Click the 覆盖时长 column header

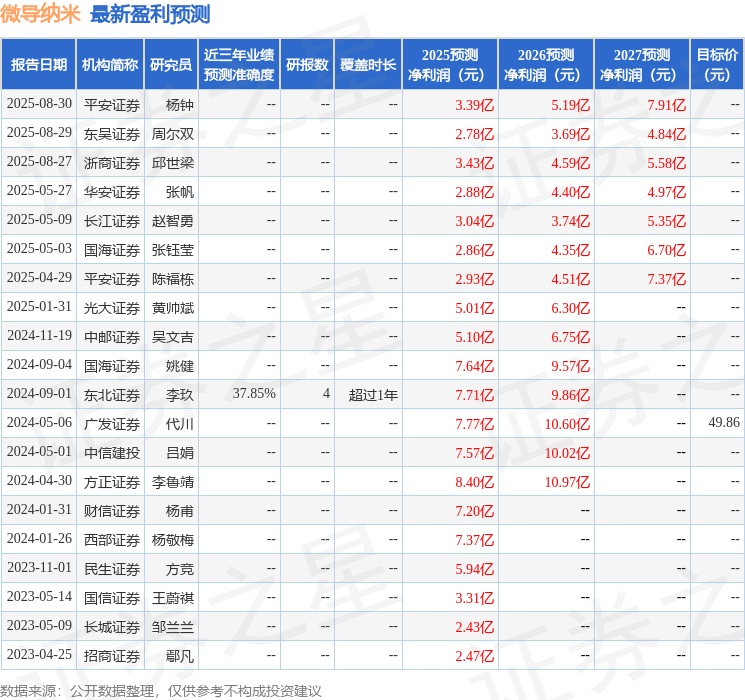[x=368, y=64]
